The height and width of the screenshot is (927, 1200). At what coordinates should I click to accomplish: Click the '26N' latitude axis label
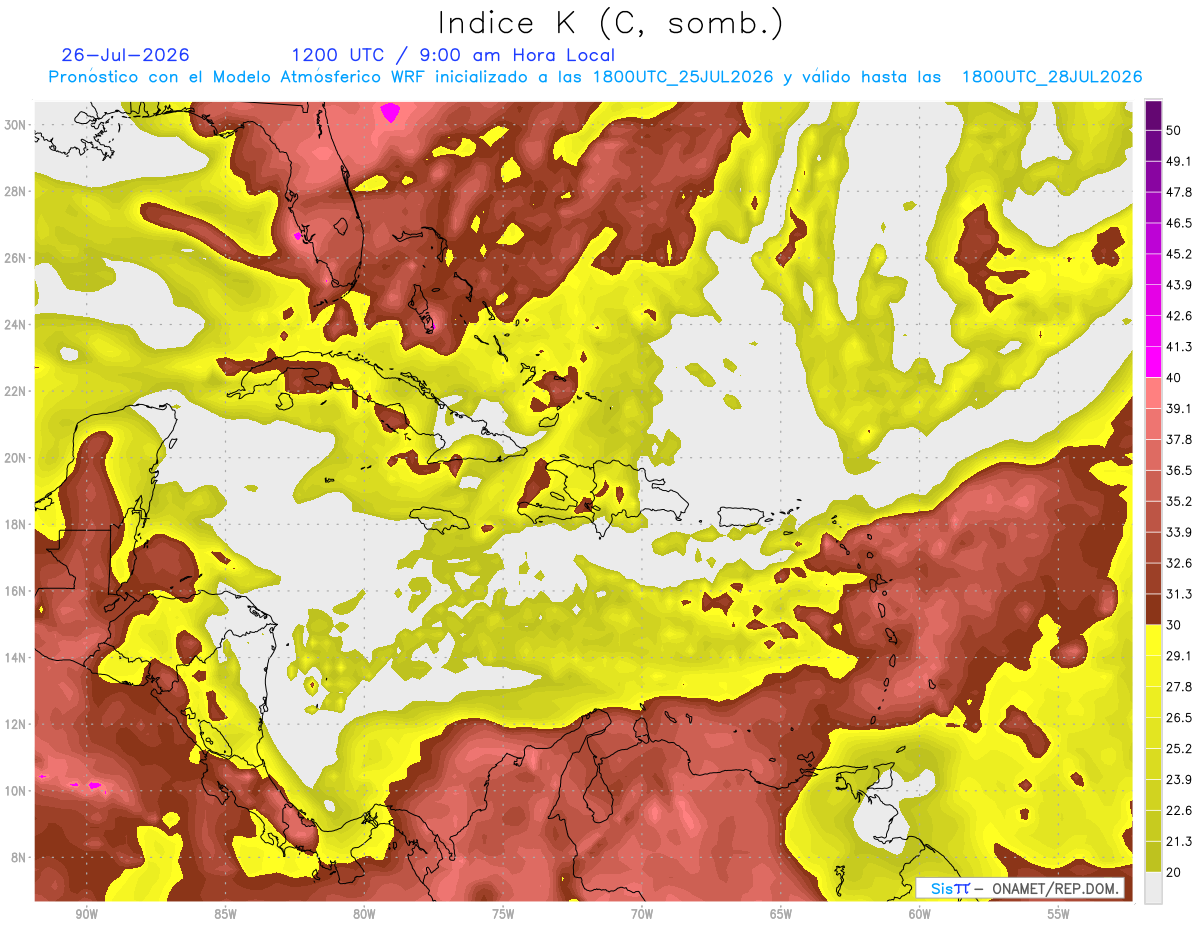pyautogui.click(x=15, y=258)
